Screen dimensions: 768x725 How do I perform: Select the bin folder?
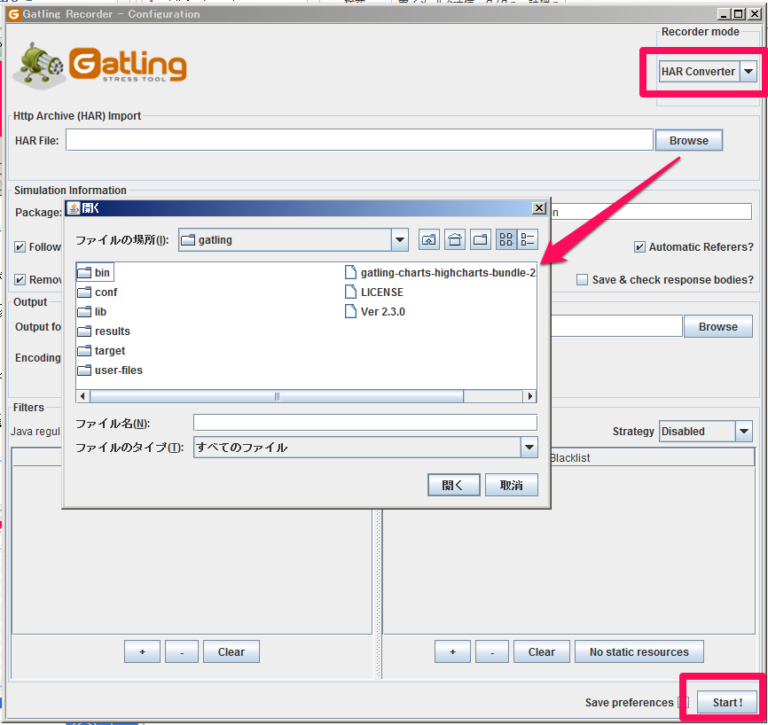pos(102,273)
